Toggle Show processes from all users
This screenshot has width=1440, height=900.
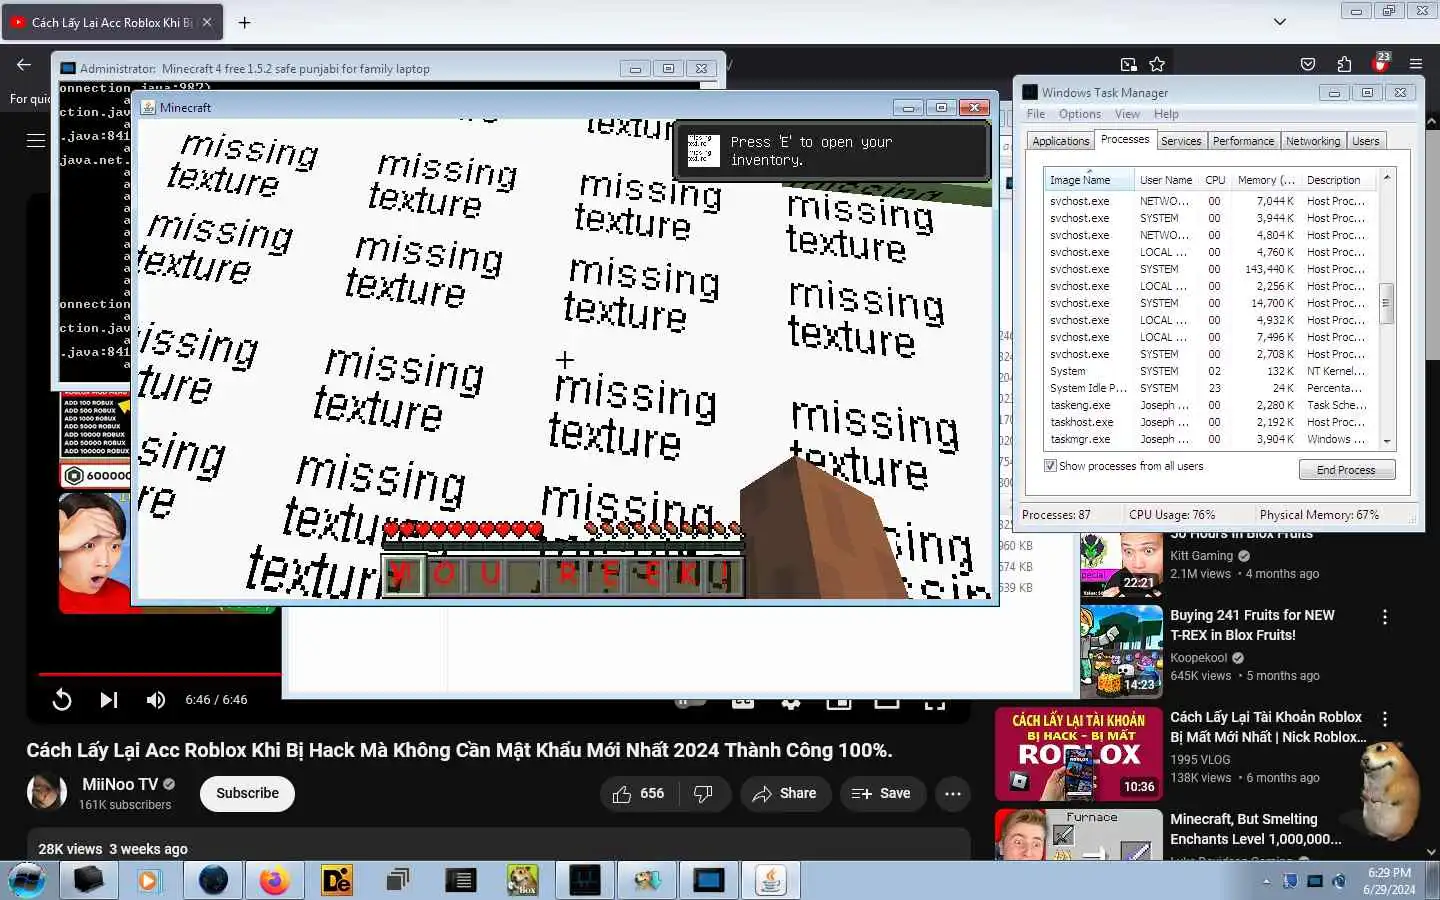(1050, 466)
